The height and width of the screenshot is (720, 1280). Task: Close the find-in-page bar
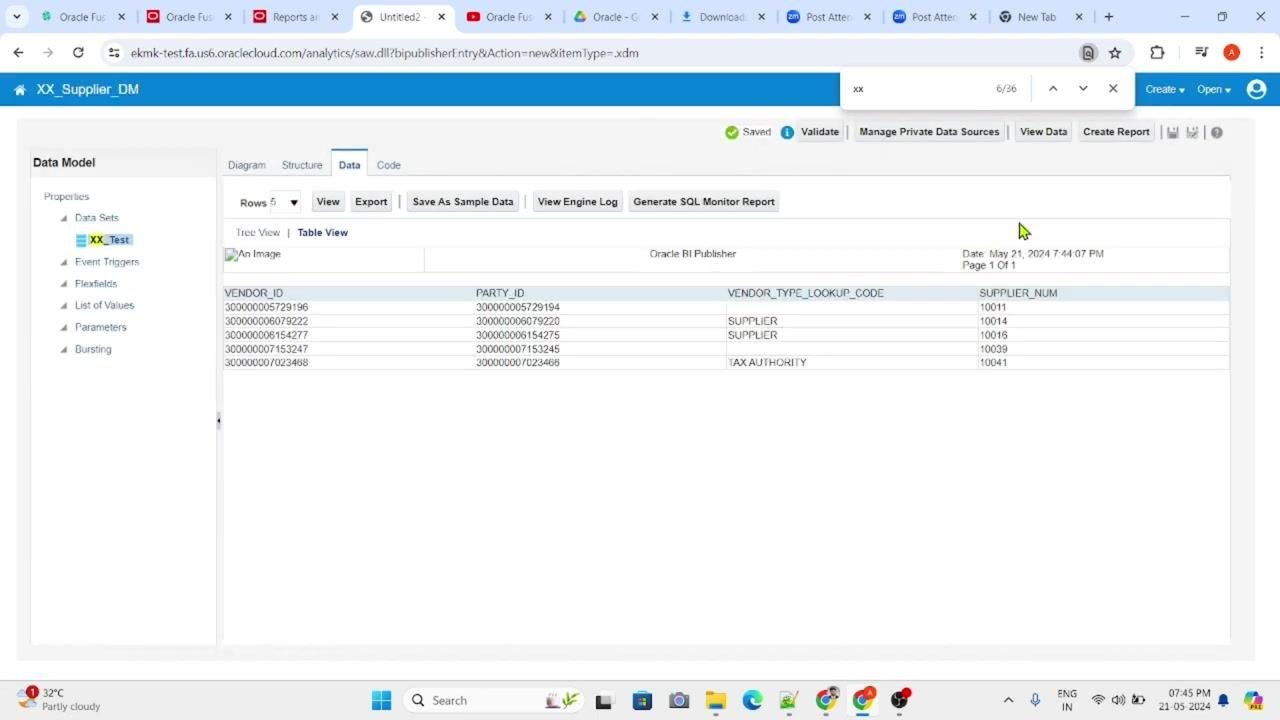click(x=1113, y=89)
